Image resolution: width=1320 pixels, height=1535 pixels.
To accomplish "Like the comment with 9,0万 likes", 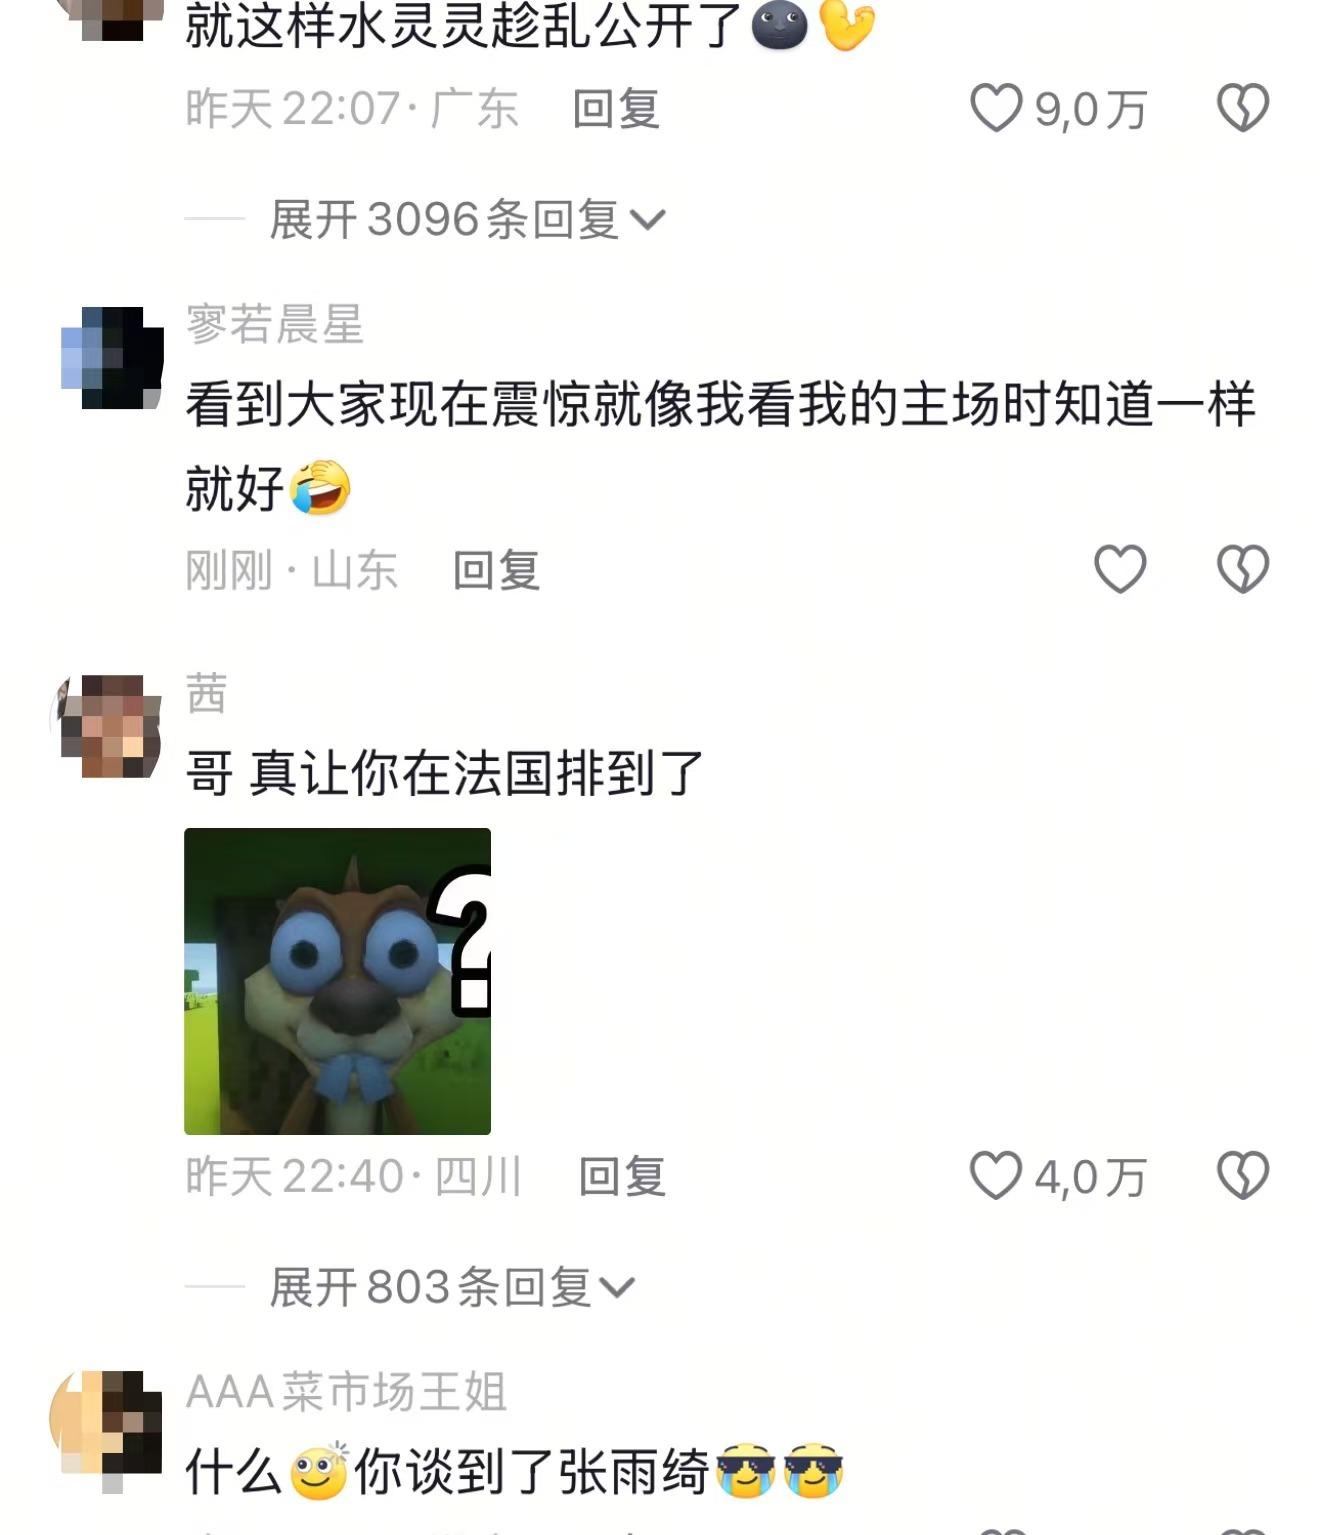I will coord(996,107).
